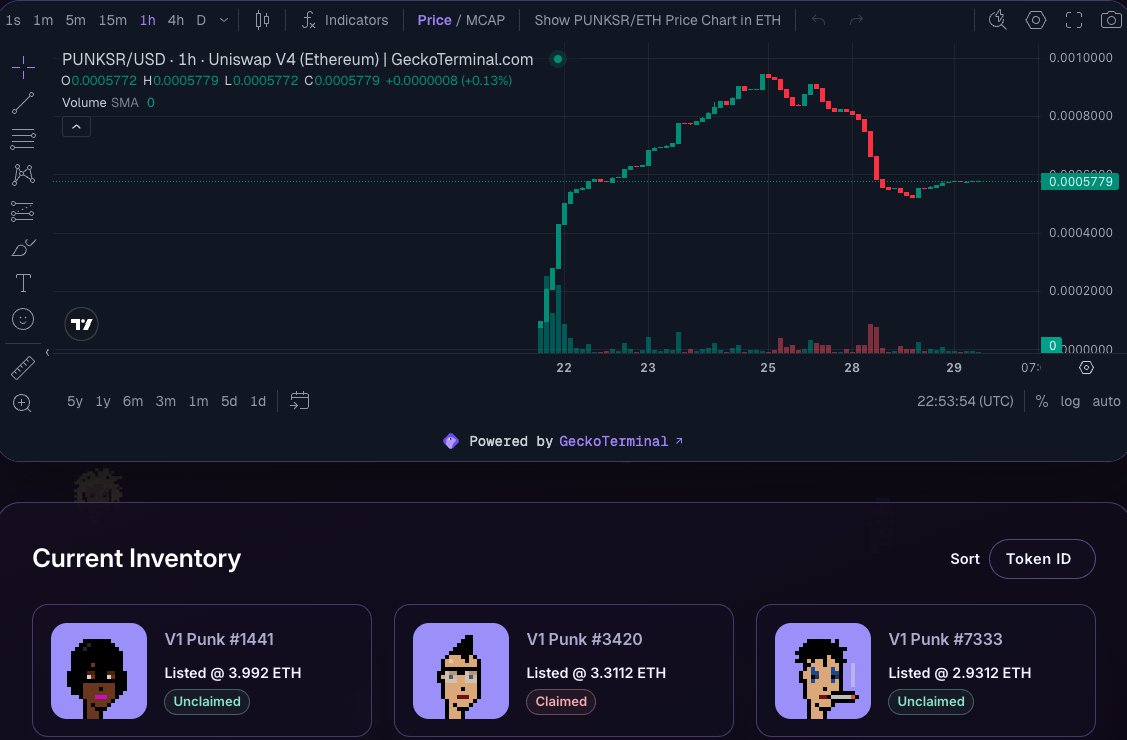
Task: Toggle the log scale mode
Action: 1070,401
